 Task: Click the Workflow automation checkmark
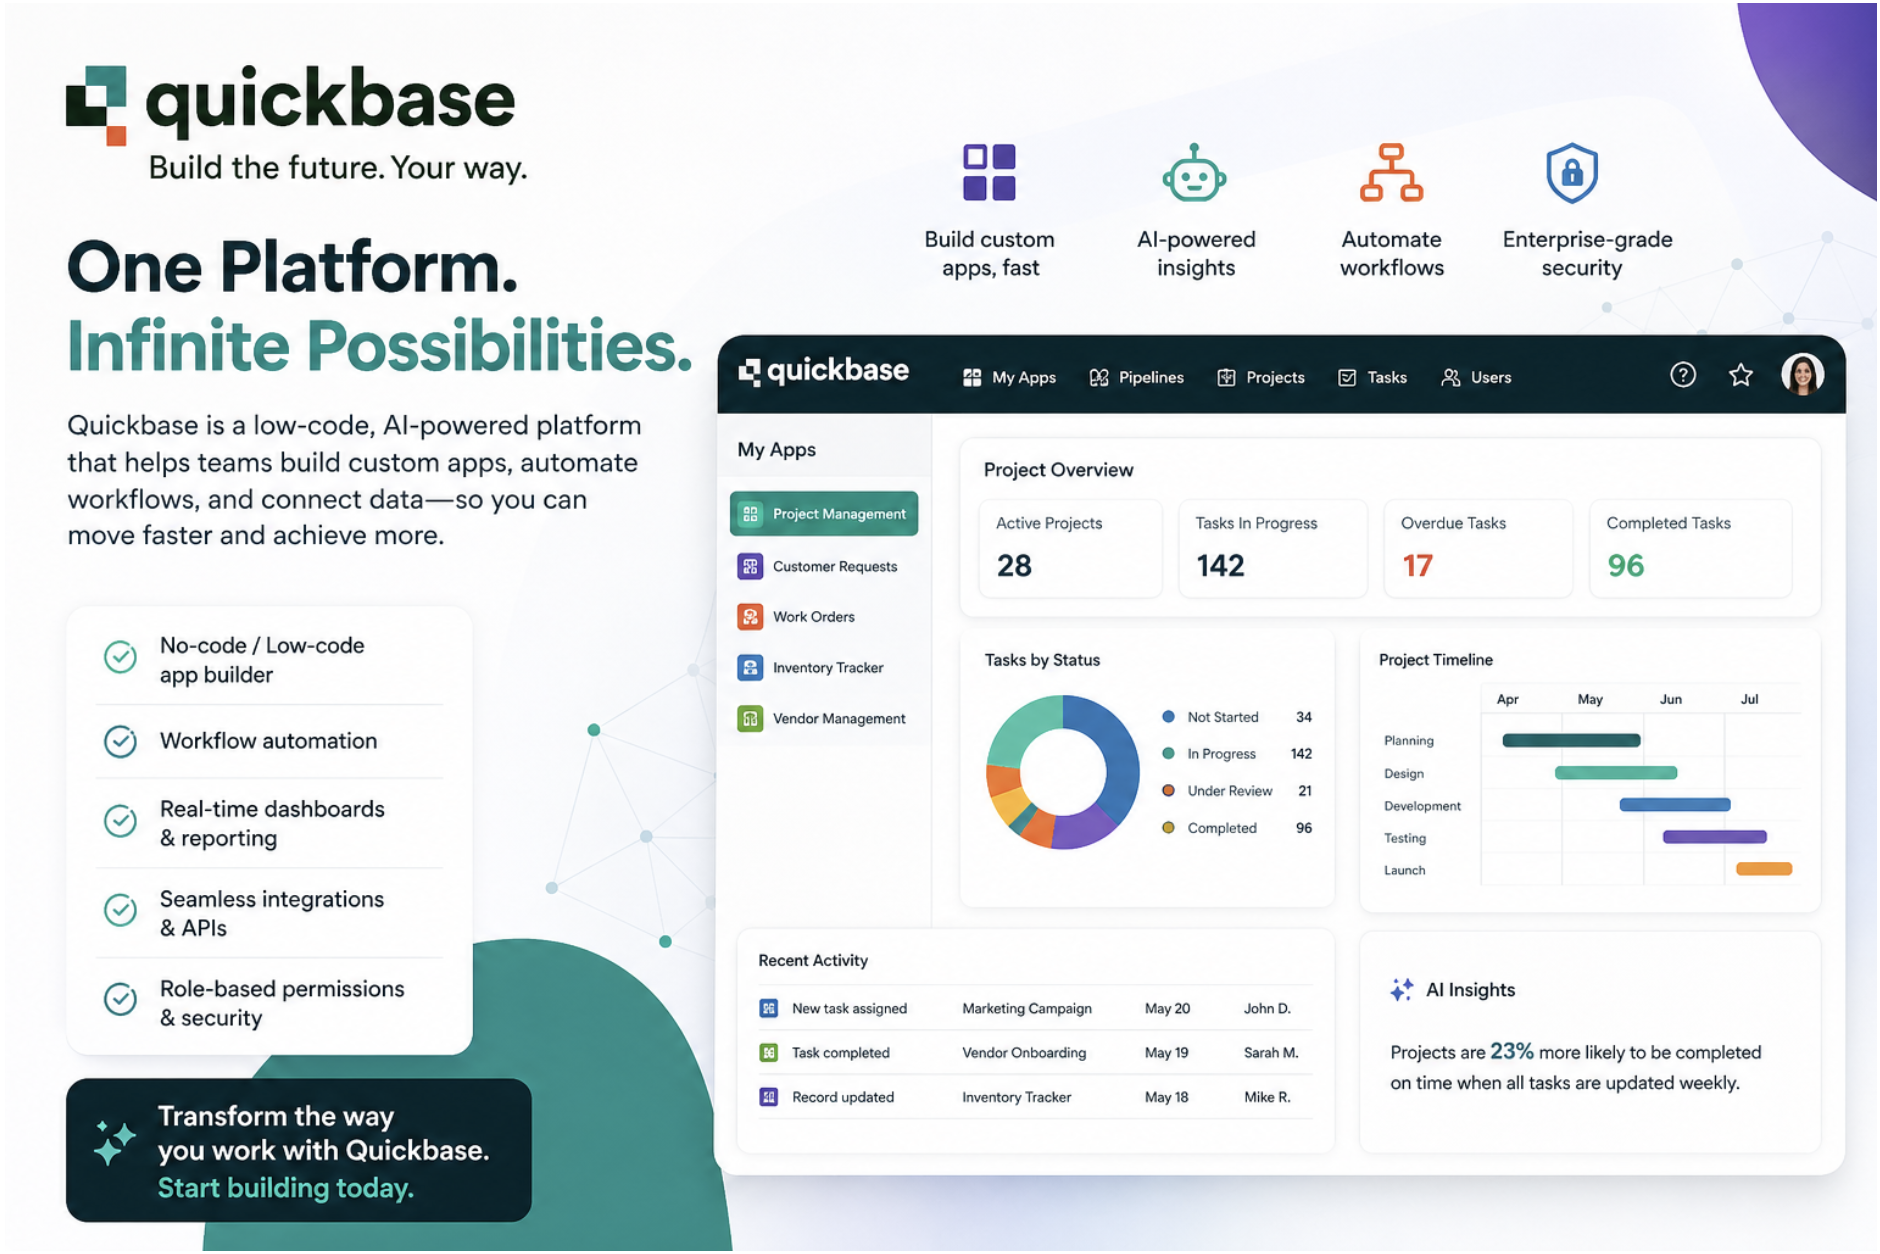tap(121, 741)
